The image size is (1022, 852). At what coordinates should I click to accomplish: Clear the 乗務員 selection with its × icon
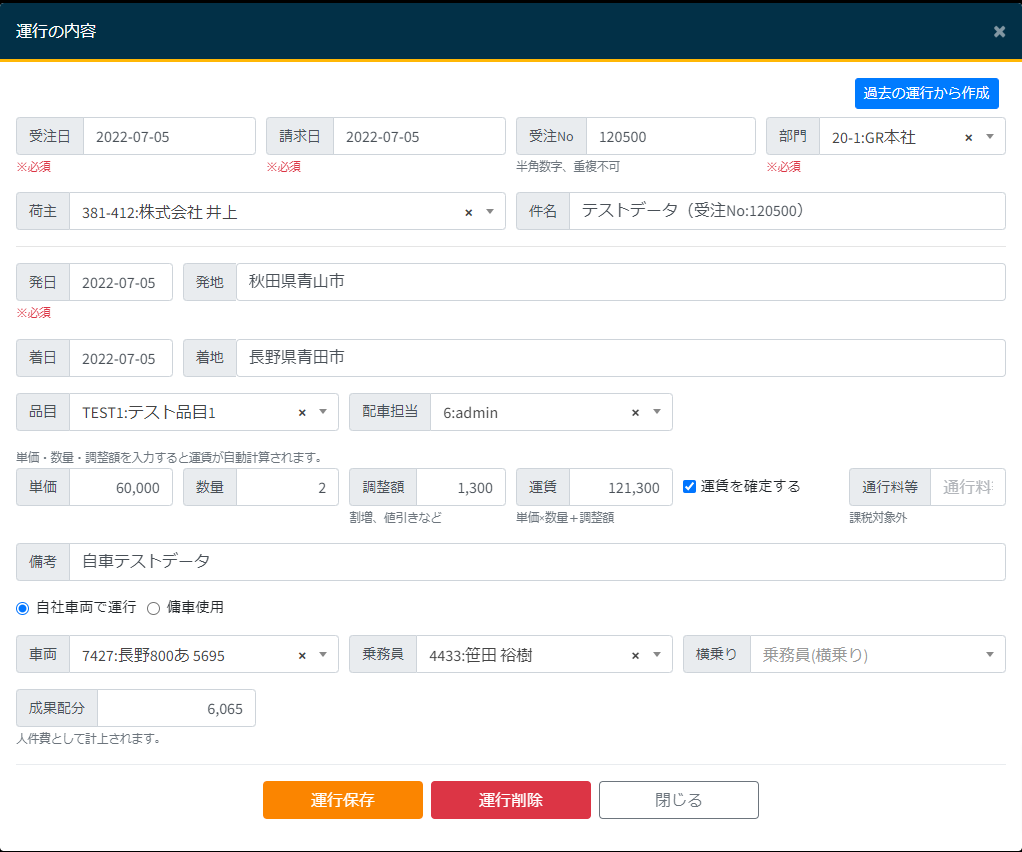click(x=635, y=655)
